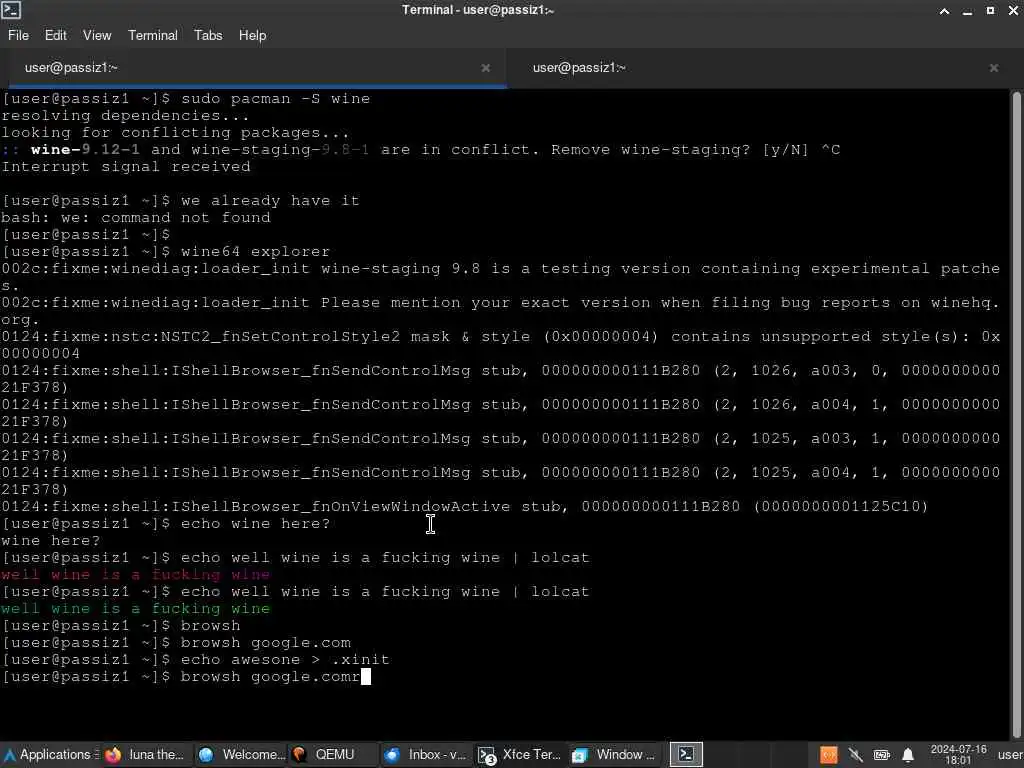Image resolution: width=1024 pixels, height=768 pixels.
Task: Open the View menu
Action: [97, 35]
